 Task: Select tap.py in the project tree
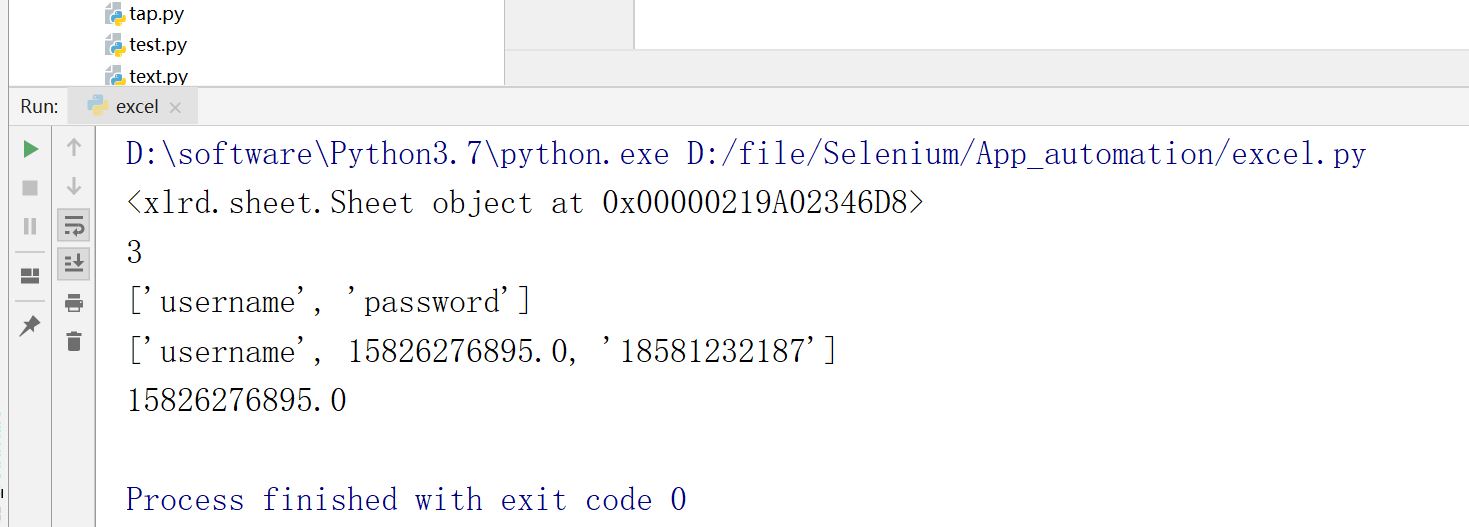tap(156, 14)
